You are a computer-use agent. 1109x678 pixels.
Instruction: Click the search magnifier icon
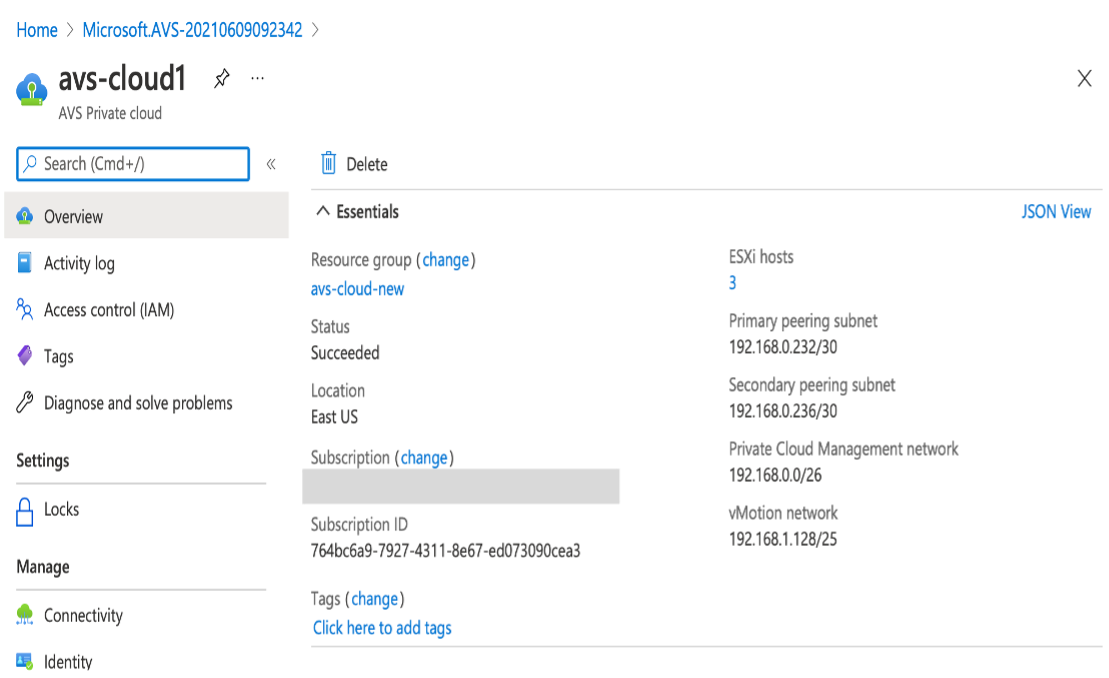(30, 164)
